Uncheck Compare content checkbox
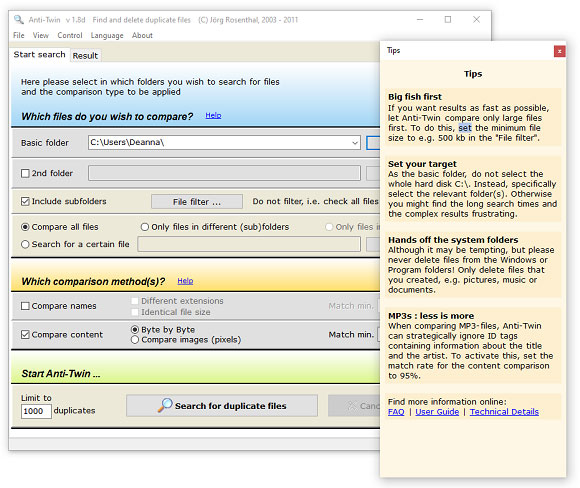 tap(25, 334)
